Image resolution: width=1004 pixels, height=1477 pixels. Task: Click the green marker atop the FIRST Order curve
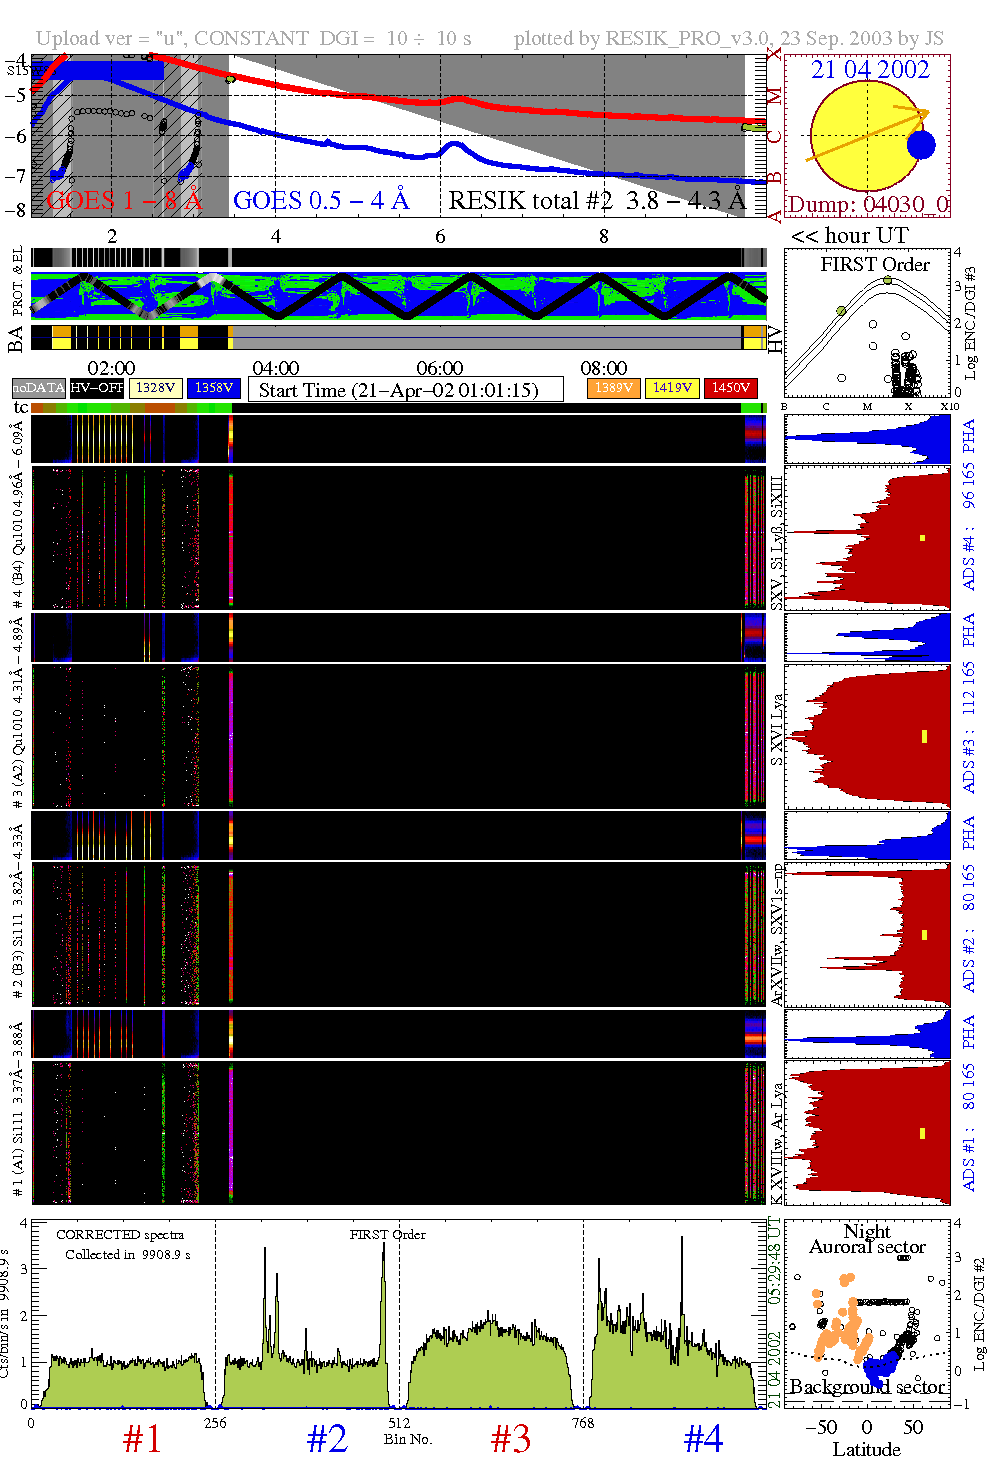pyautogui.click(x=887, y=280)
